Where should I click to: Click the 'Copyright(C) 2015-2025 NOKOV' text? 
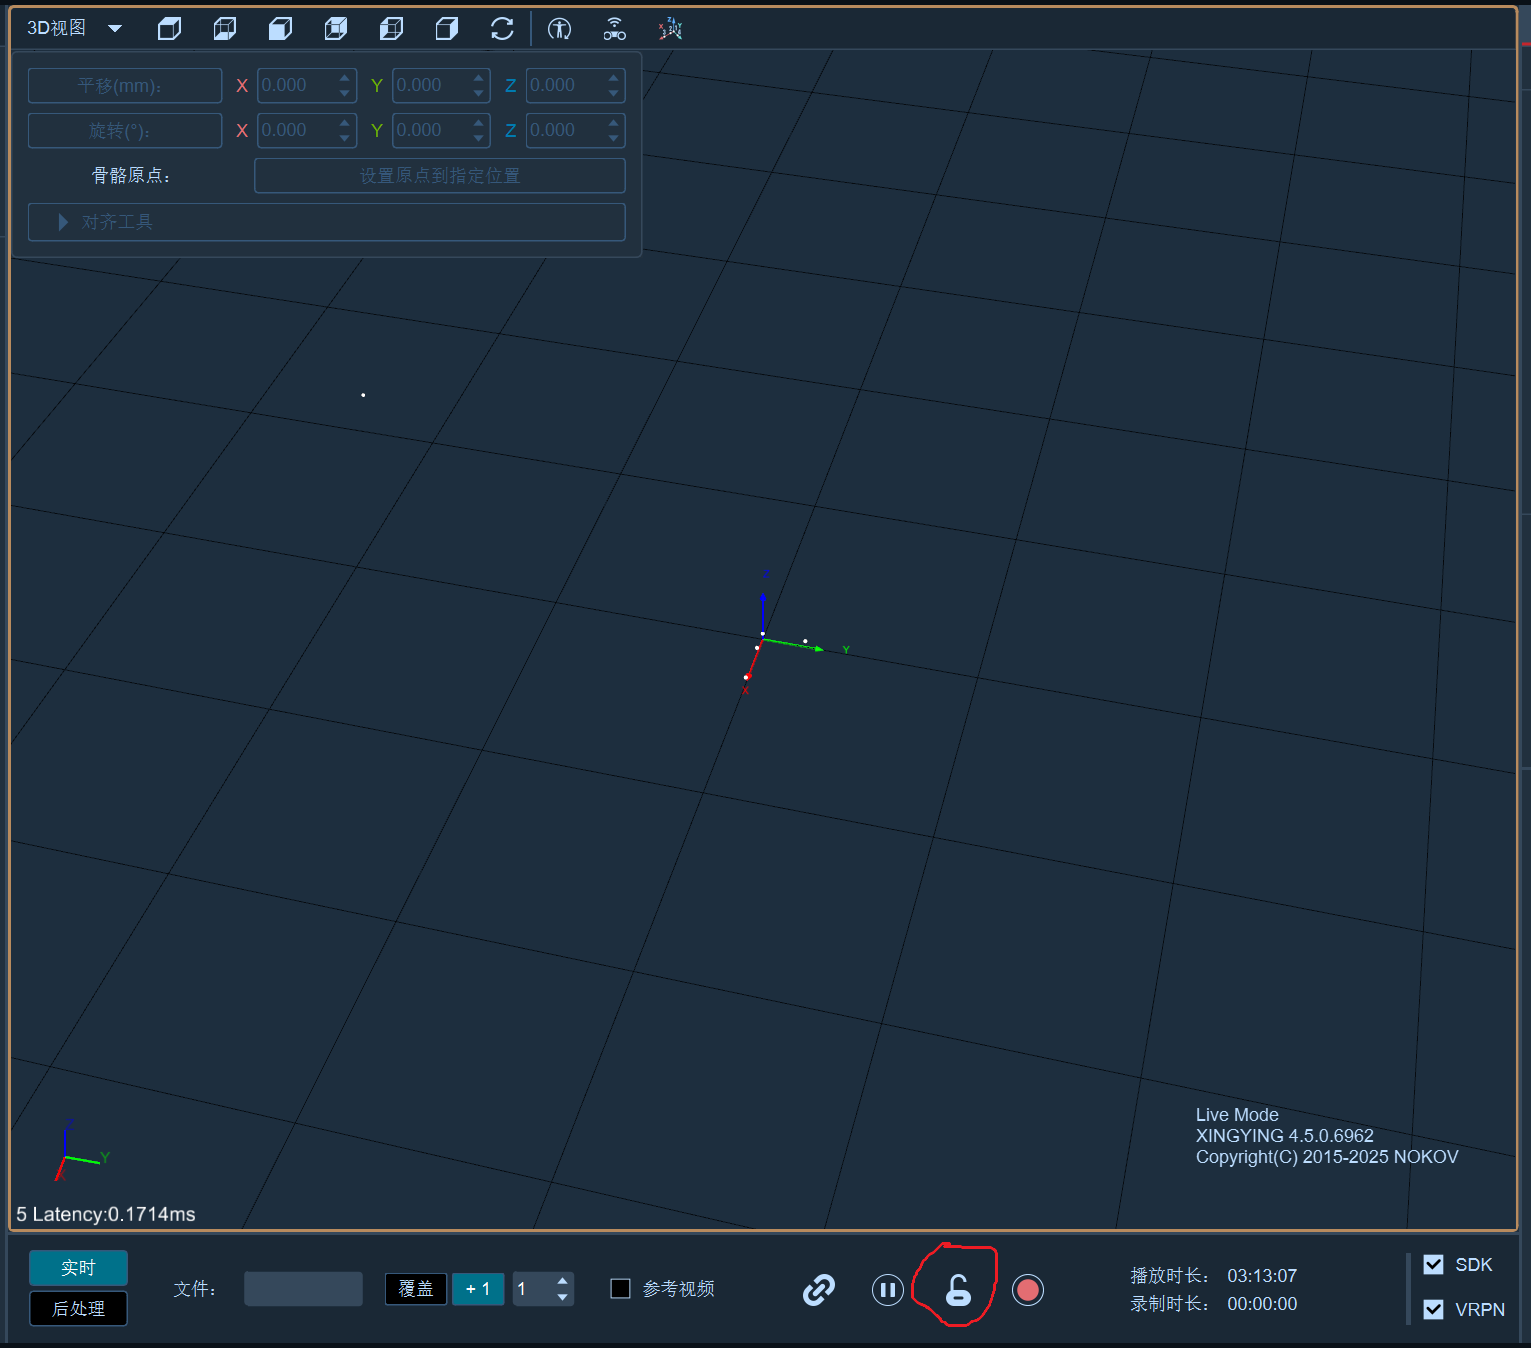pyautogui.click(x=1327, y=1157)
